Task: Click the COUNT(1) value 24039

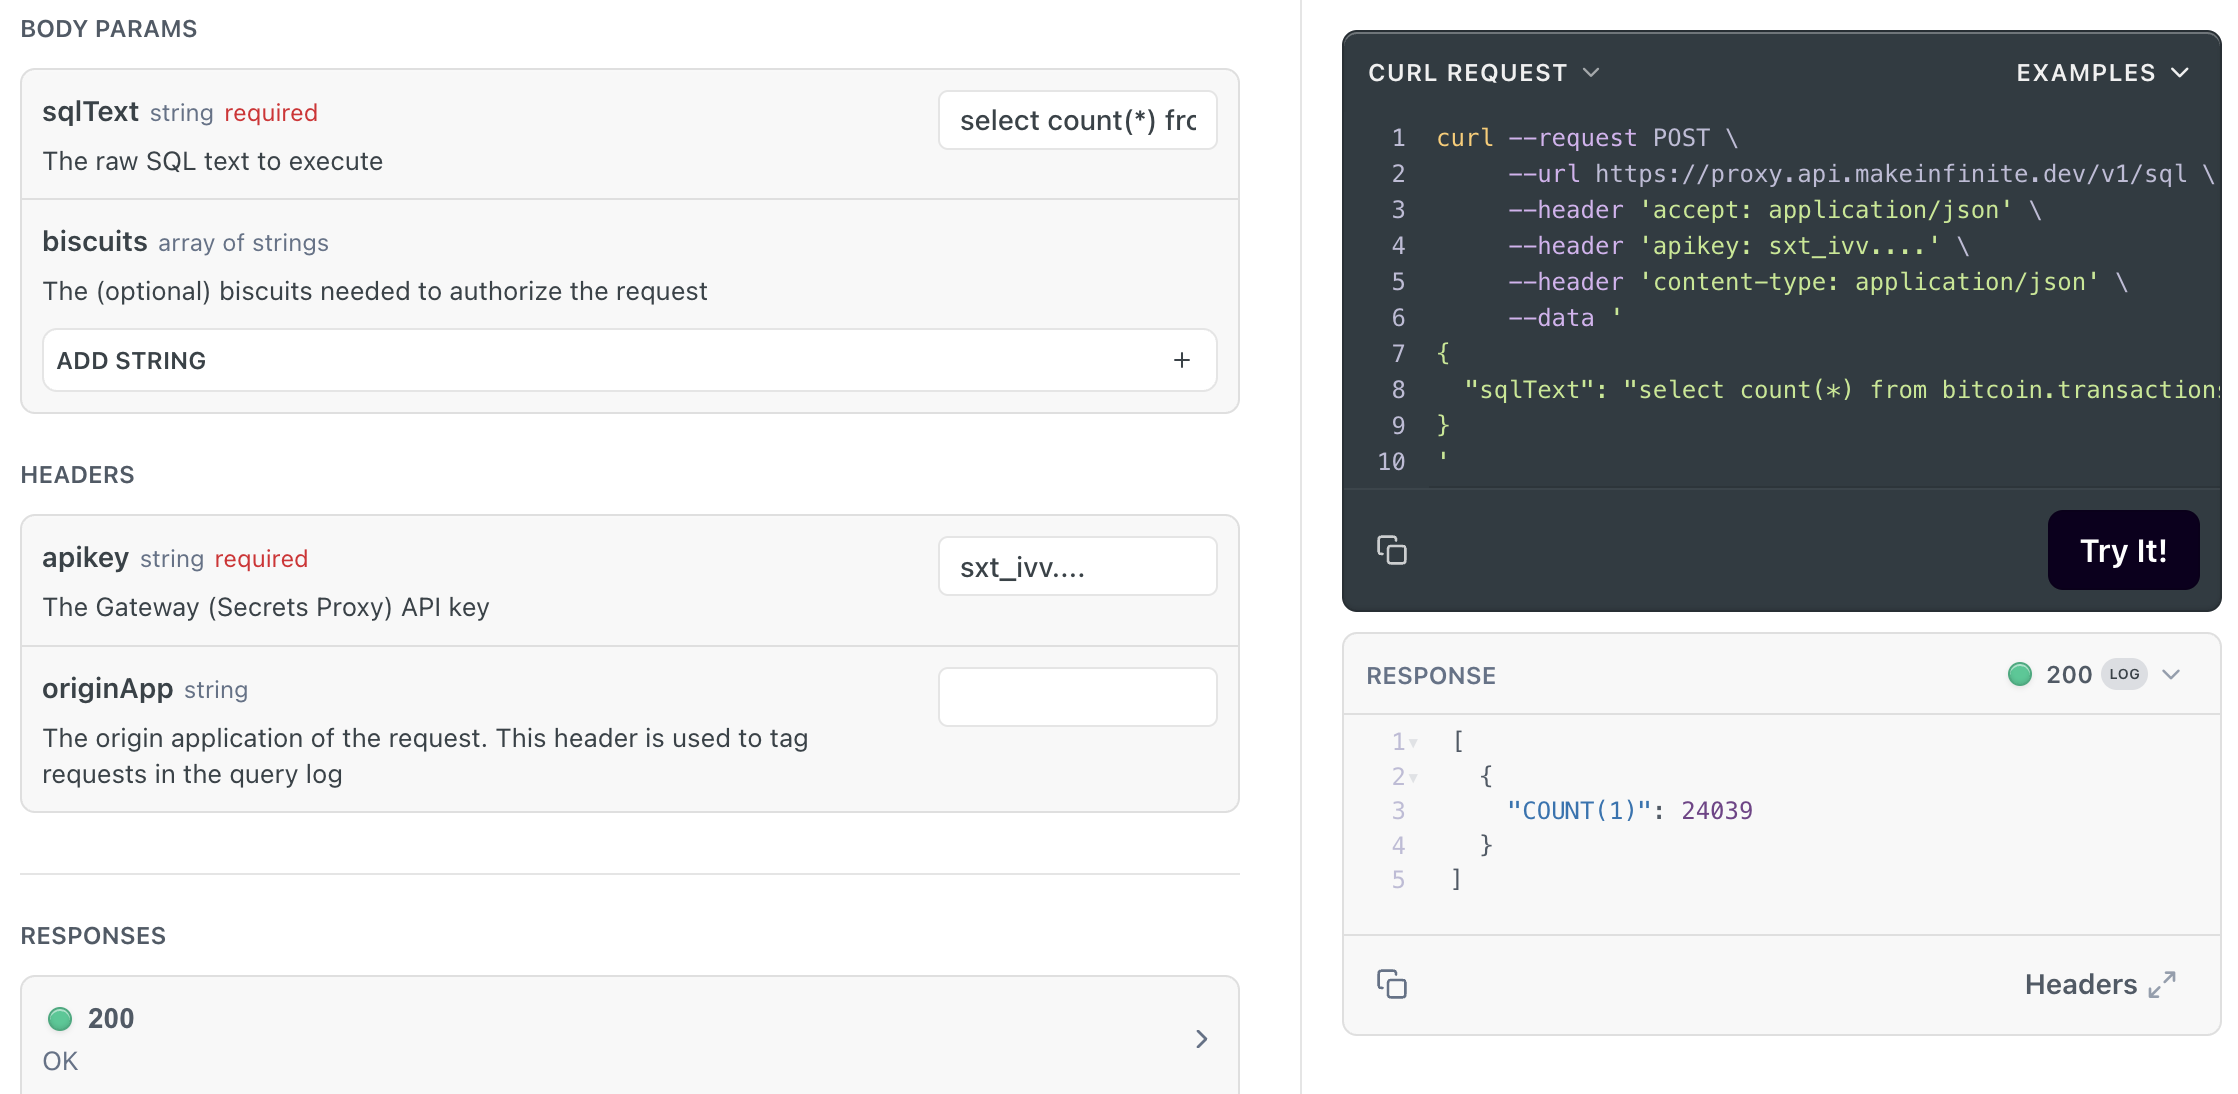Action: [1716, 811]
